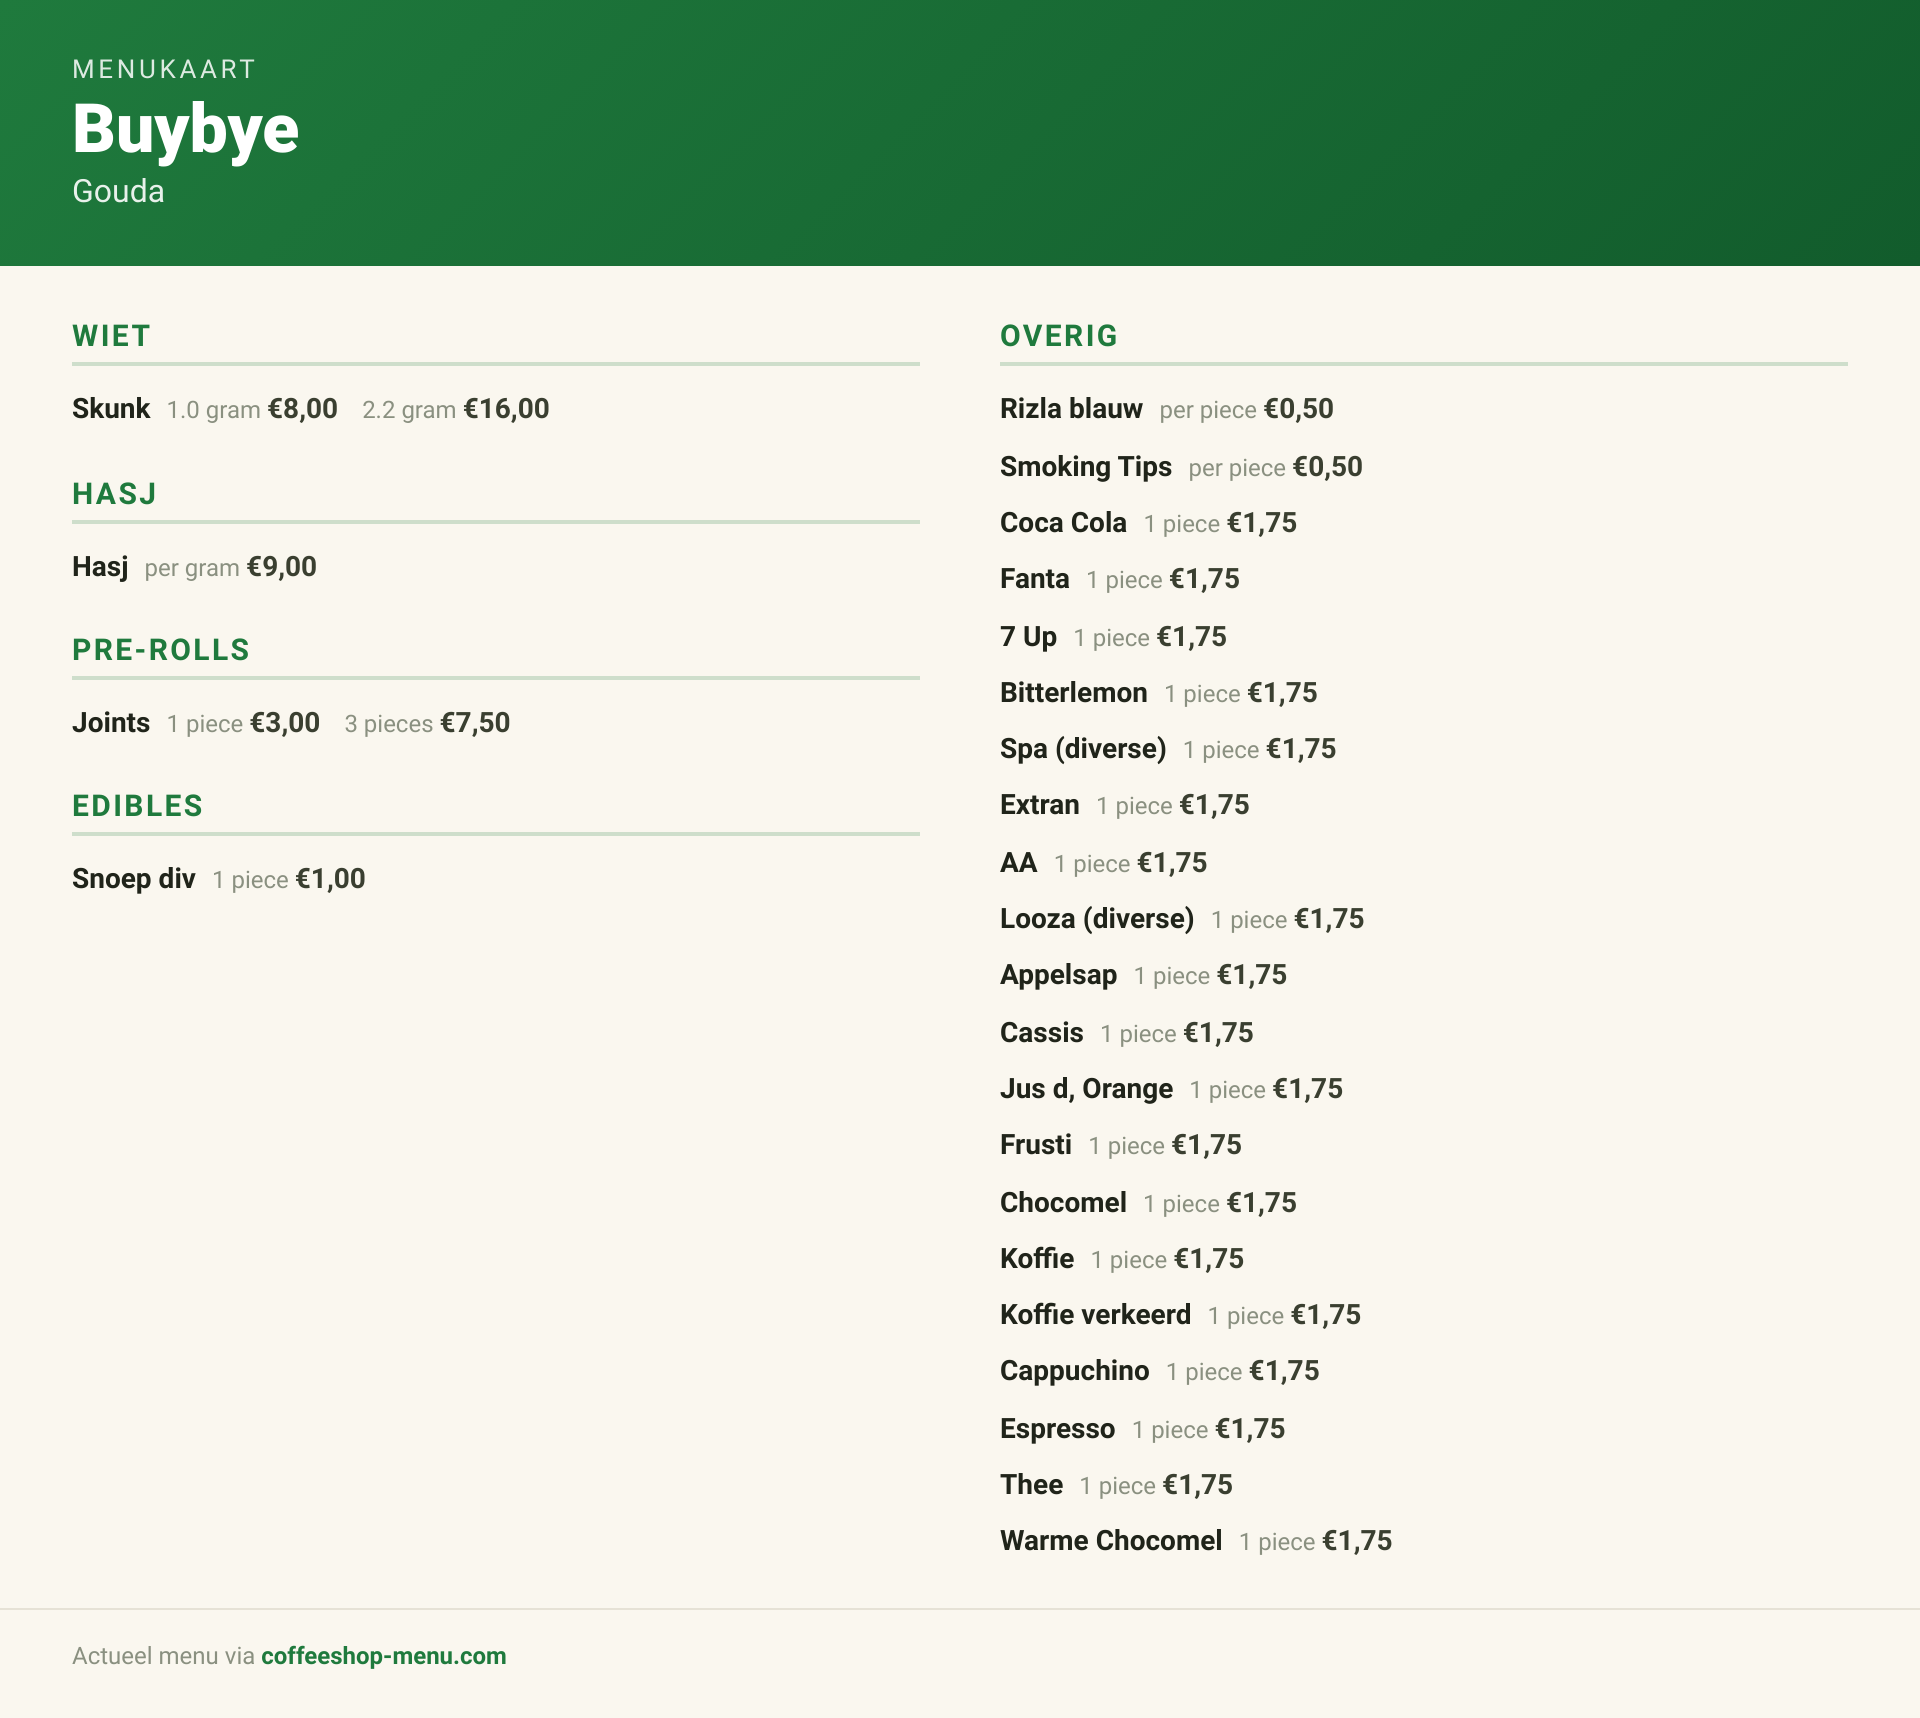This screenshot has width=1920, height=1718.
Task: Click Skunk 1.0 gram price €8,00
Action: click(302, 409)
